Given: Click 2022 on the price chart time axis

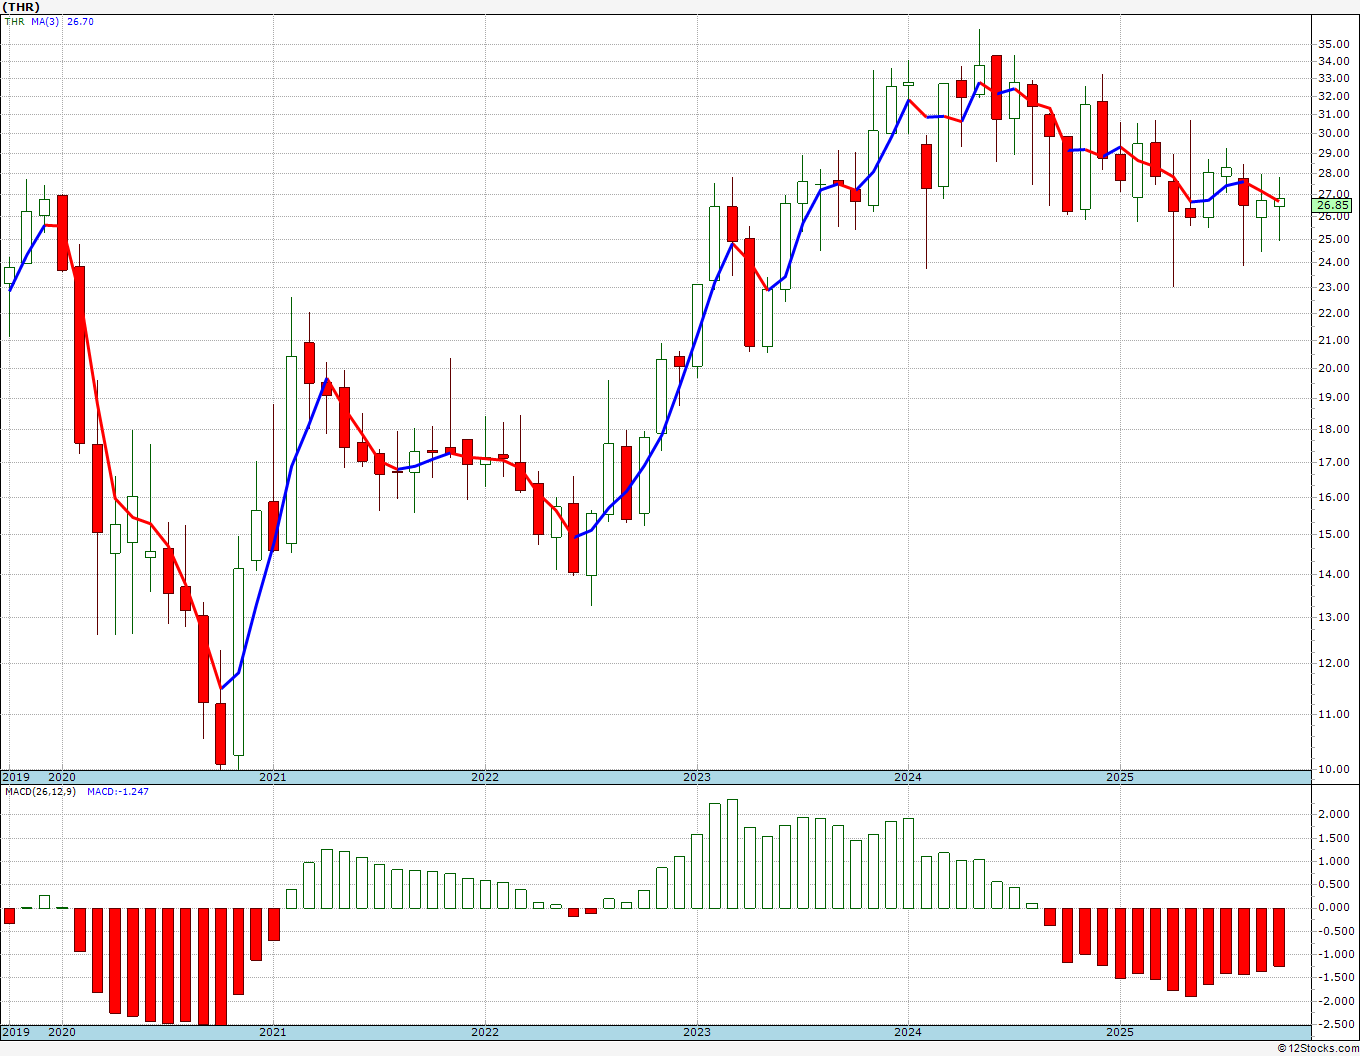Looking at the screenshot, I should pos(485,776).
